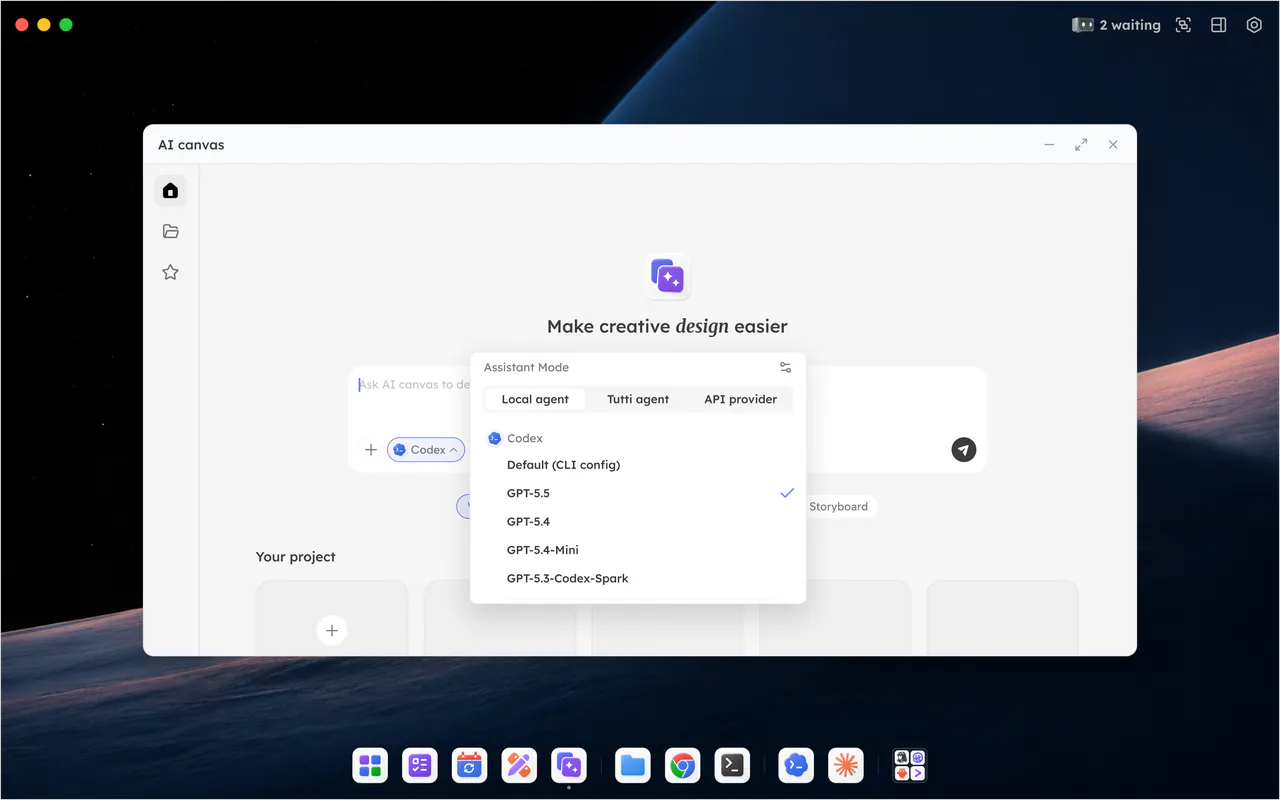Open the grouped apps folder in the dock
The height and width of the screenshot is (800, 1280).
point(910,766)
